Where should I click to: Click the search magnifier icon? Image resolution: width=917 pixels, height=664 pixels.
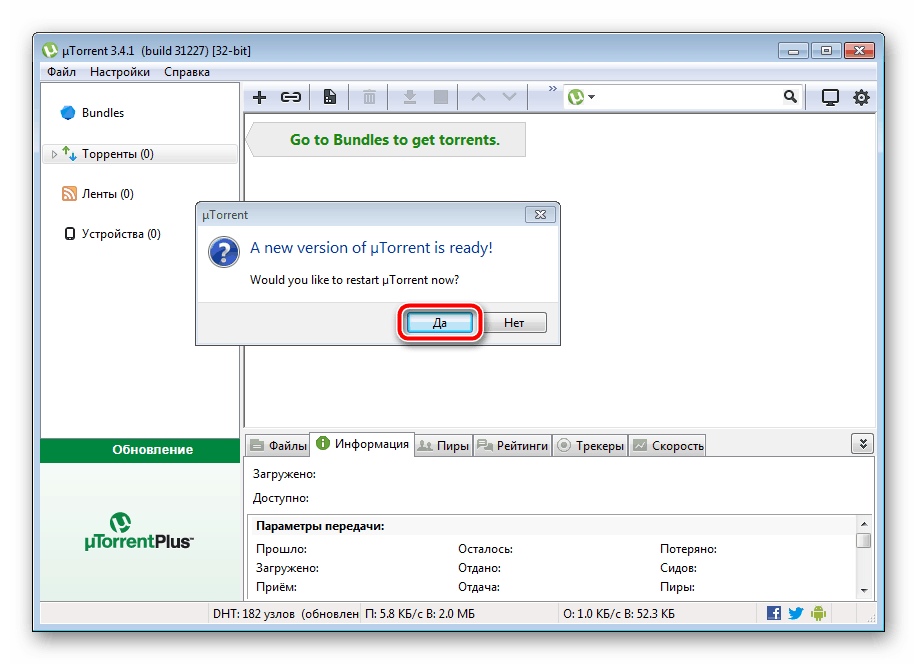click(x=790, y=97)
